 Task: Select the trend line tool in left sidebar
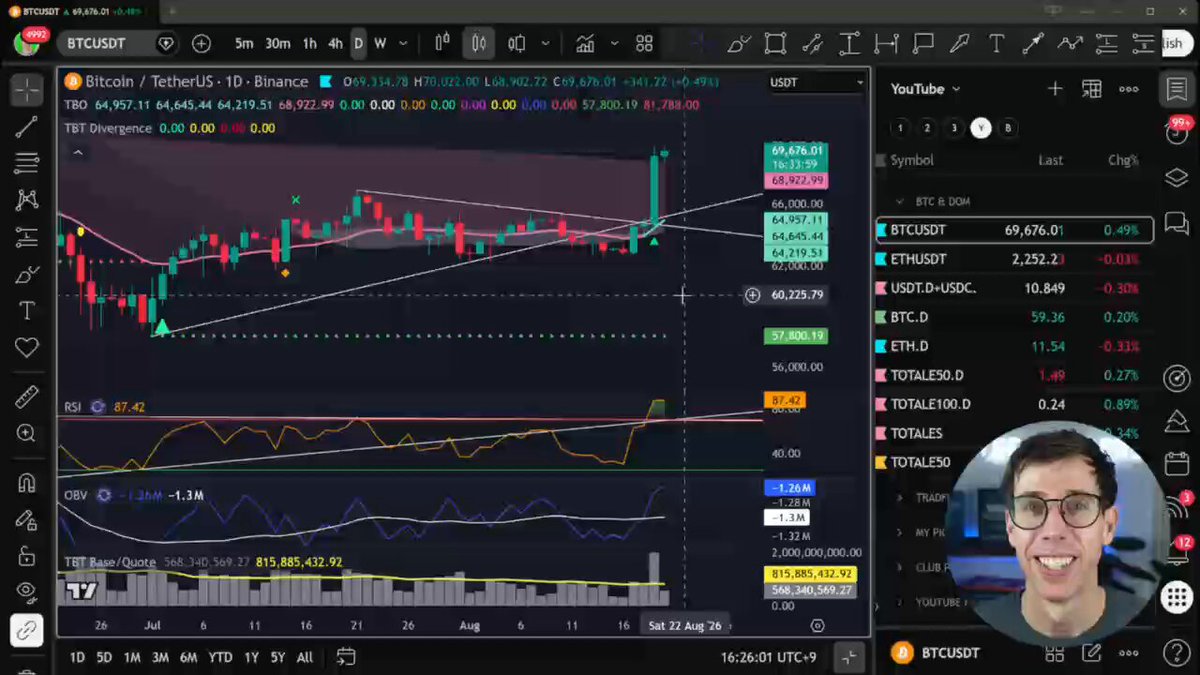click(26, 126)
